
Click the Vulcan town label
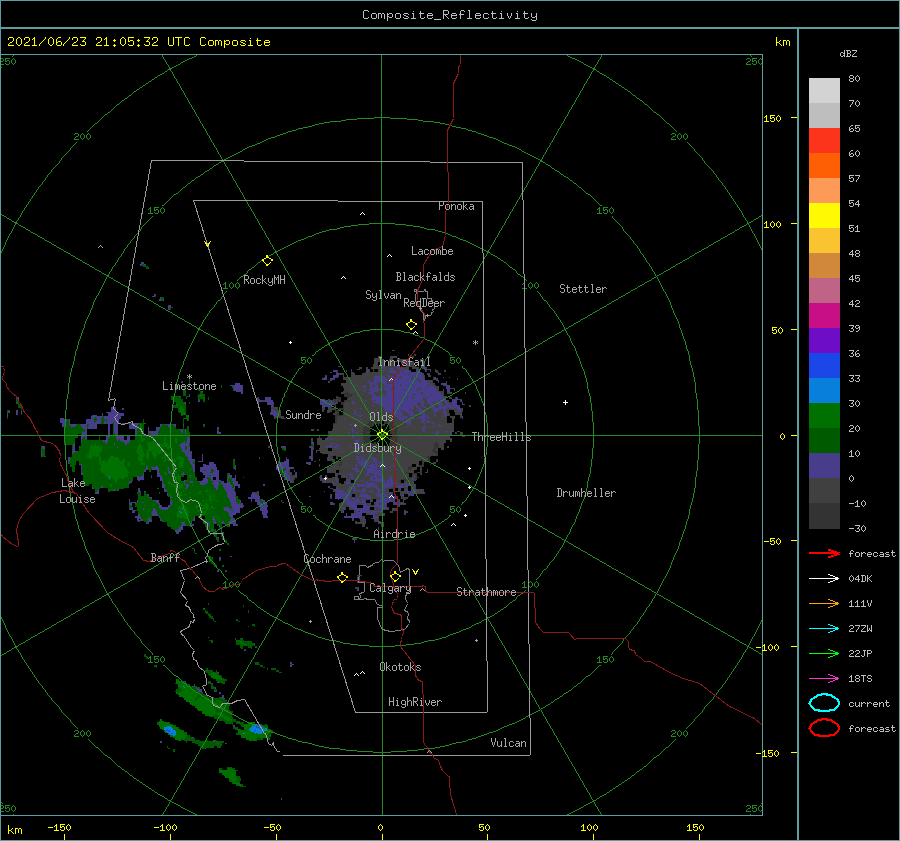[509, 743]
